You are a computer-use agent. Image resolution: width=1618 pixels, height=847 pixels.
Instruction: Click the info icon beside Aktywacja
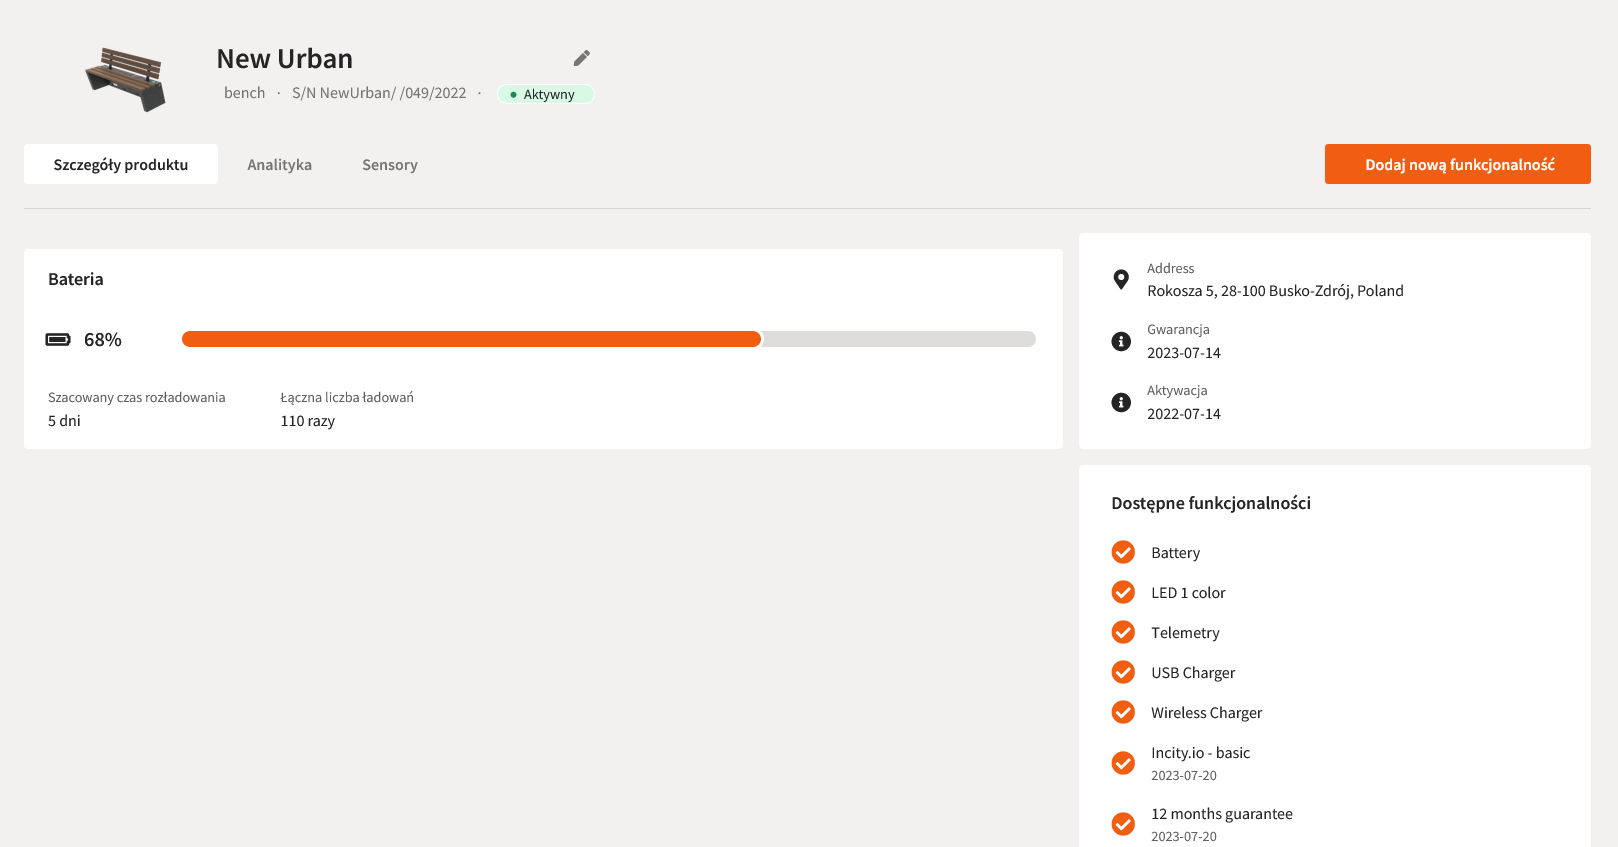click(x=1121, y=402)
